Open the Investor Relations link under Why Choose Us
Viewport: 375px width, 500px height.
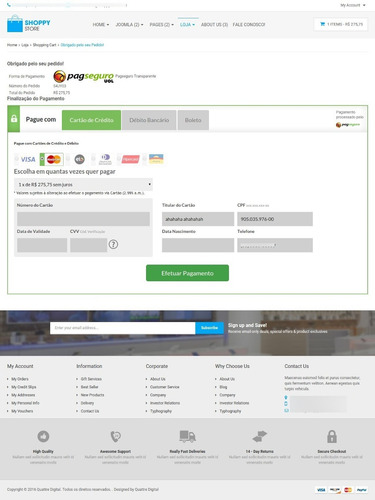[x=234, y=403]
